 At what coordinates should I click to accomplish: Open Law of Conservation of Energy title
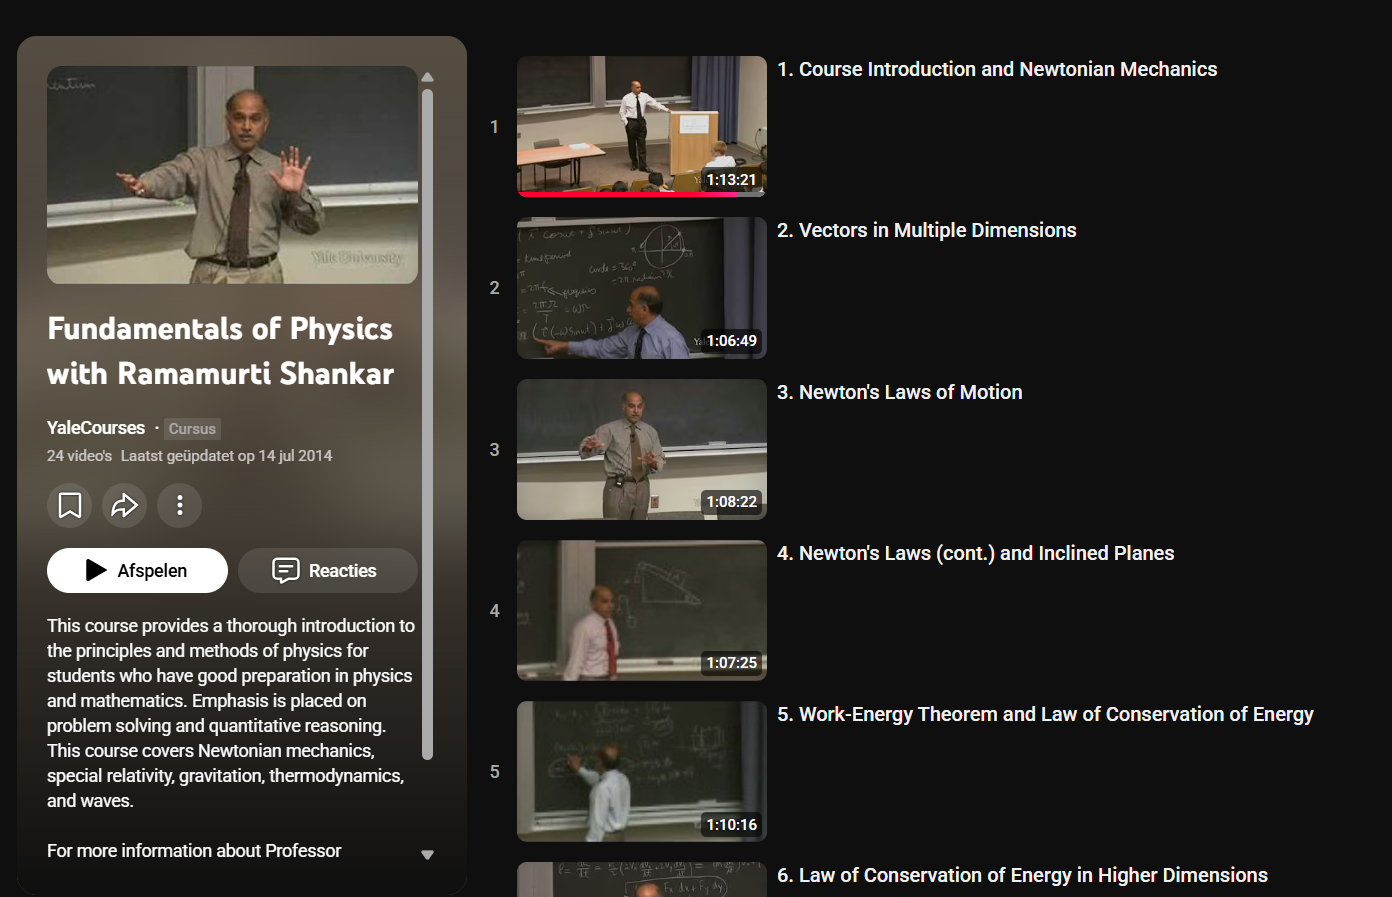(x=1022, y=875)
